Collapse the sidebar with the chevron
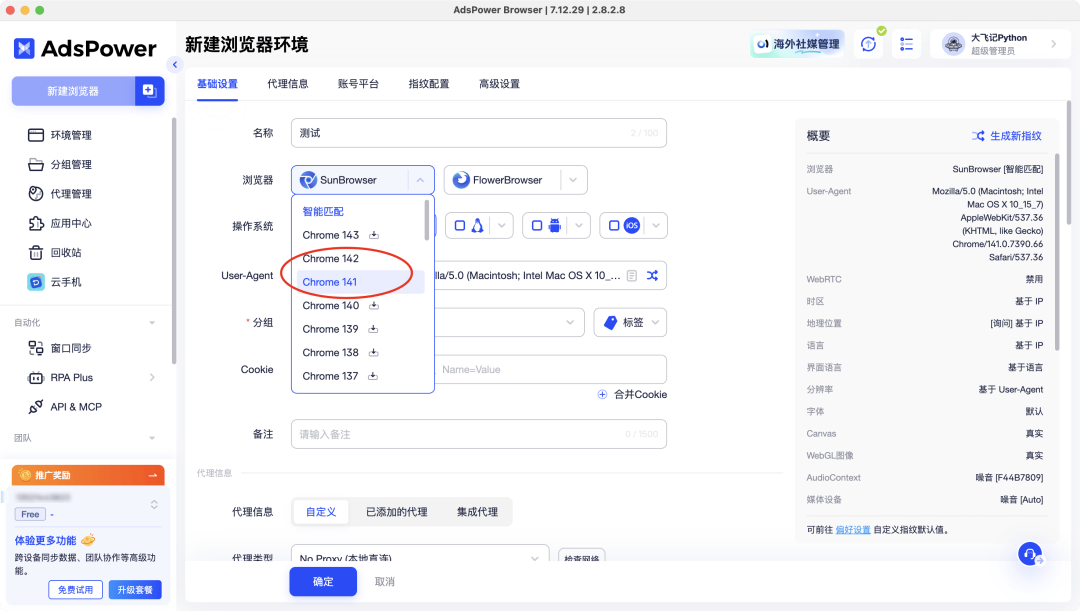 (x=175, y=65)
